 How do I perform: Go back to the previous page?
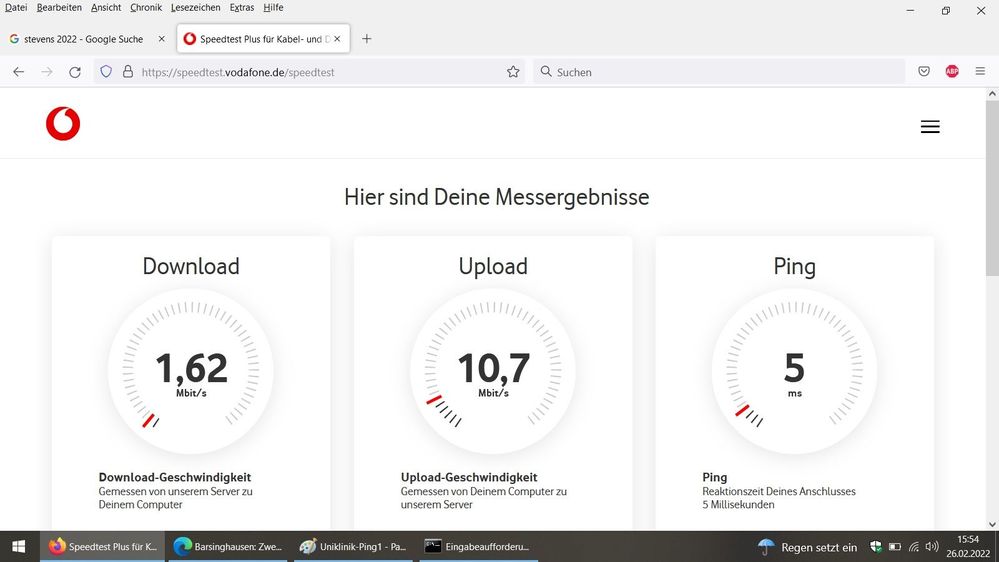pos(18,72)
